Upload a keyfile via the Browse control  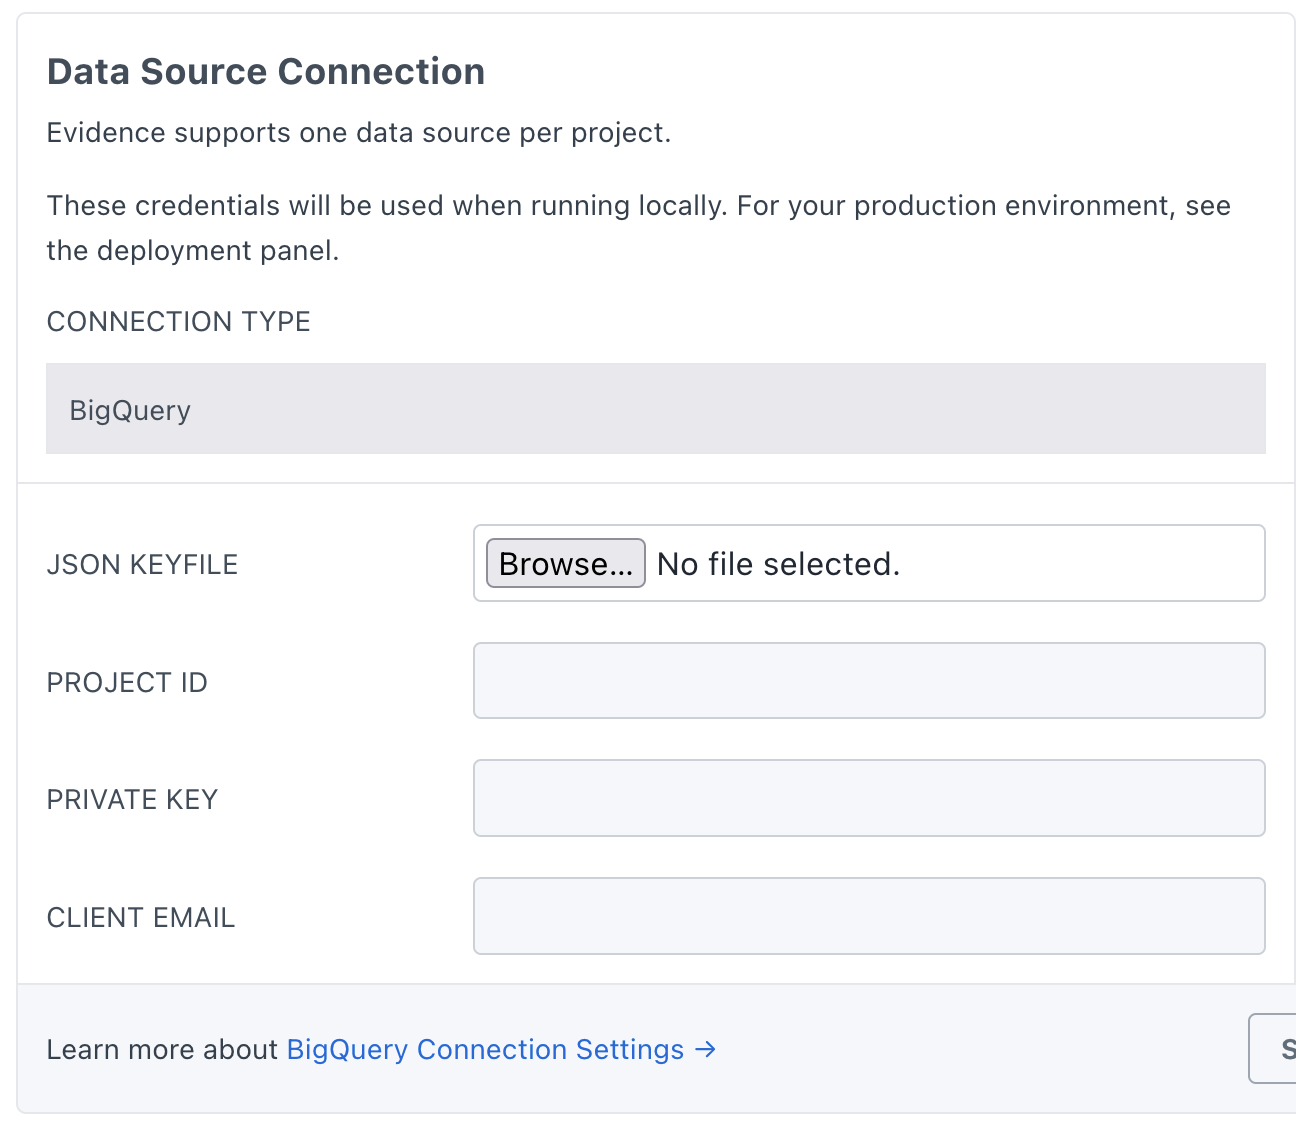pos(564,563)
